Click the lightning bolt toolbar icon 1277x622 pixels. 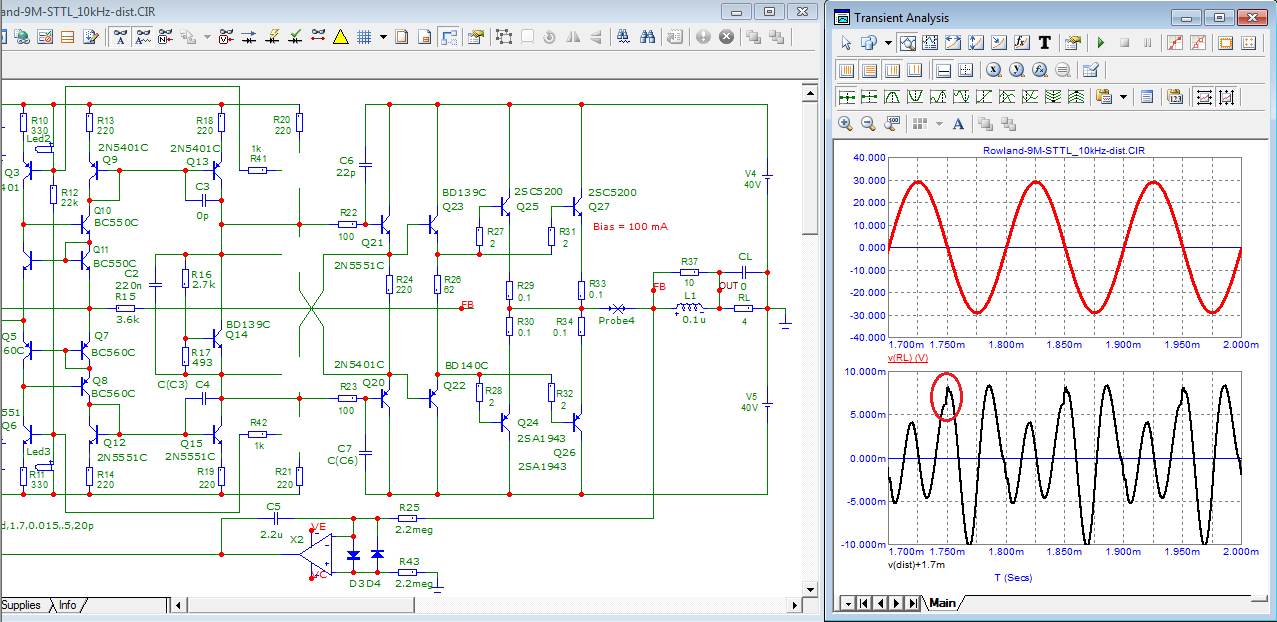[273, 37]
